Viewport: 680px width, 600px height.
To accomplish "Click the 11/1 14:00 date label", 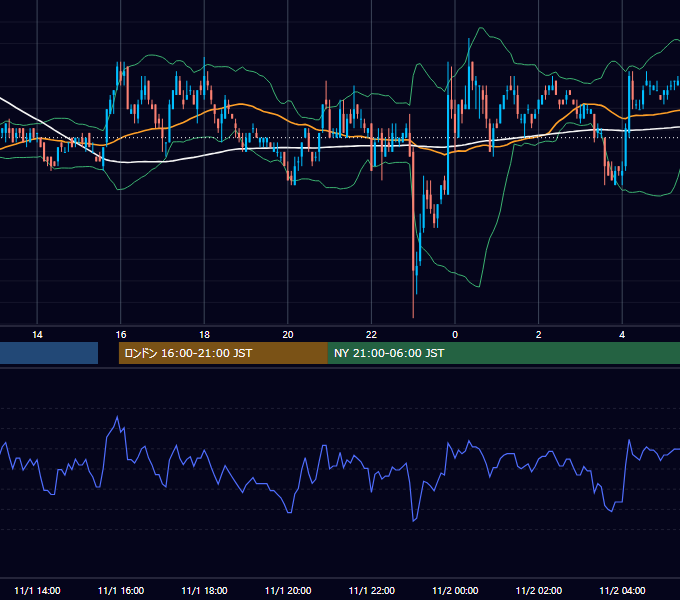I will [37, 590].
